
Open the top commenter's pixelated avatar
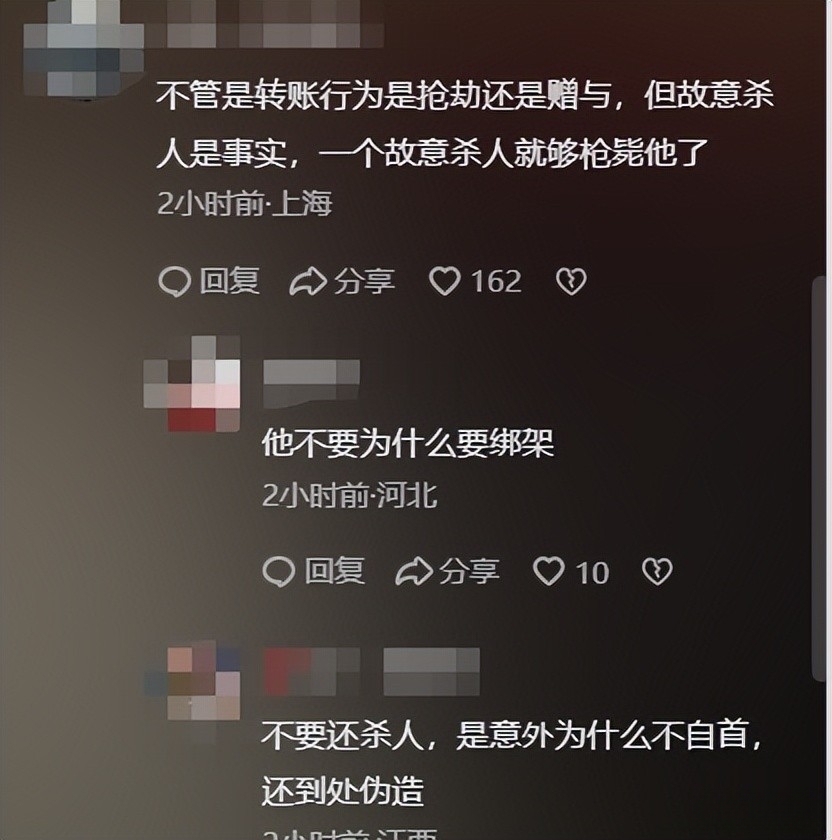pyautogui.click(x=84, y=49)
